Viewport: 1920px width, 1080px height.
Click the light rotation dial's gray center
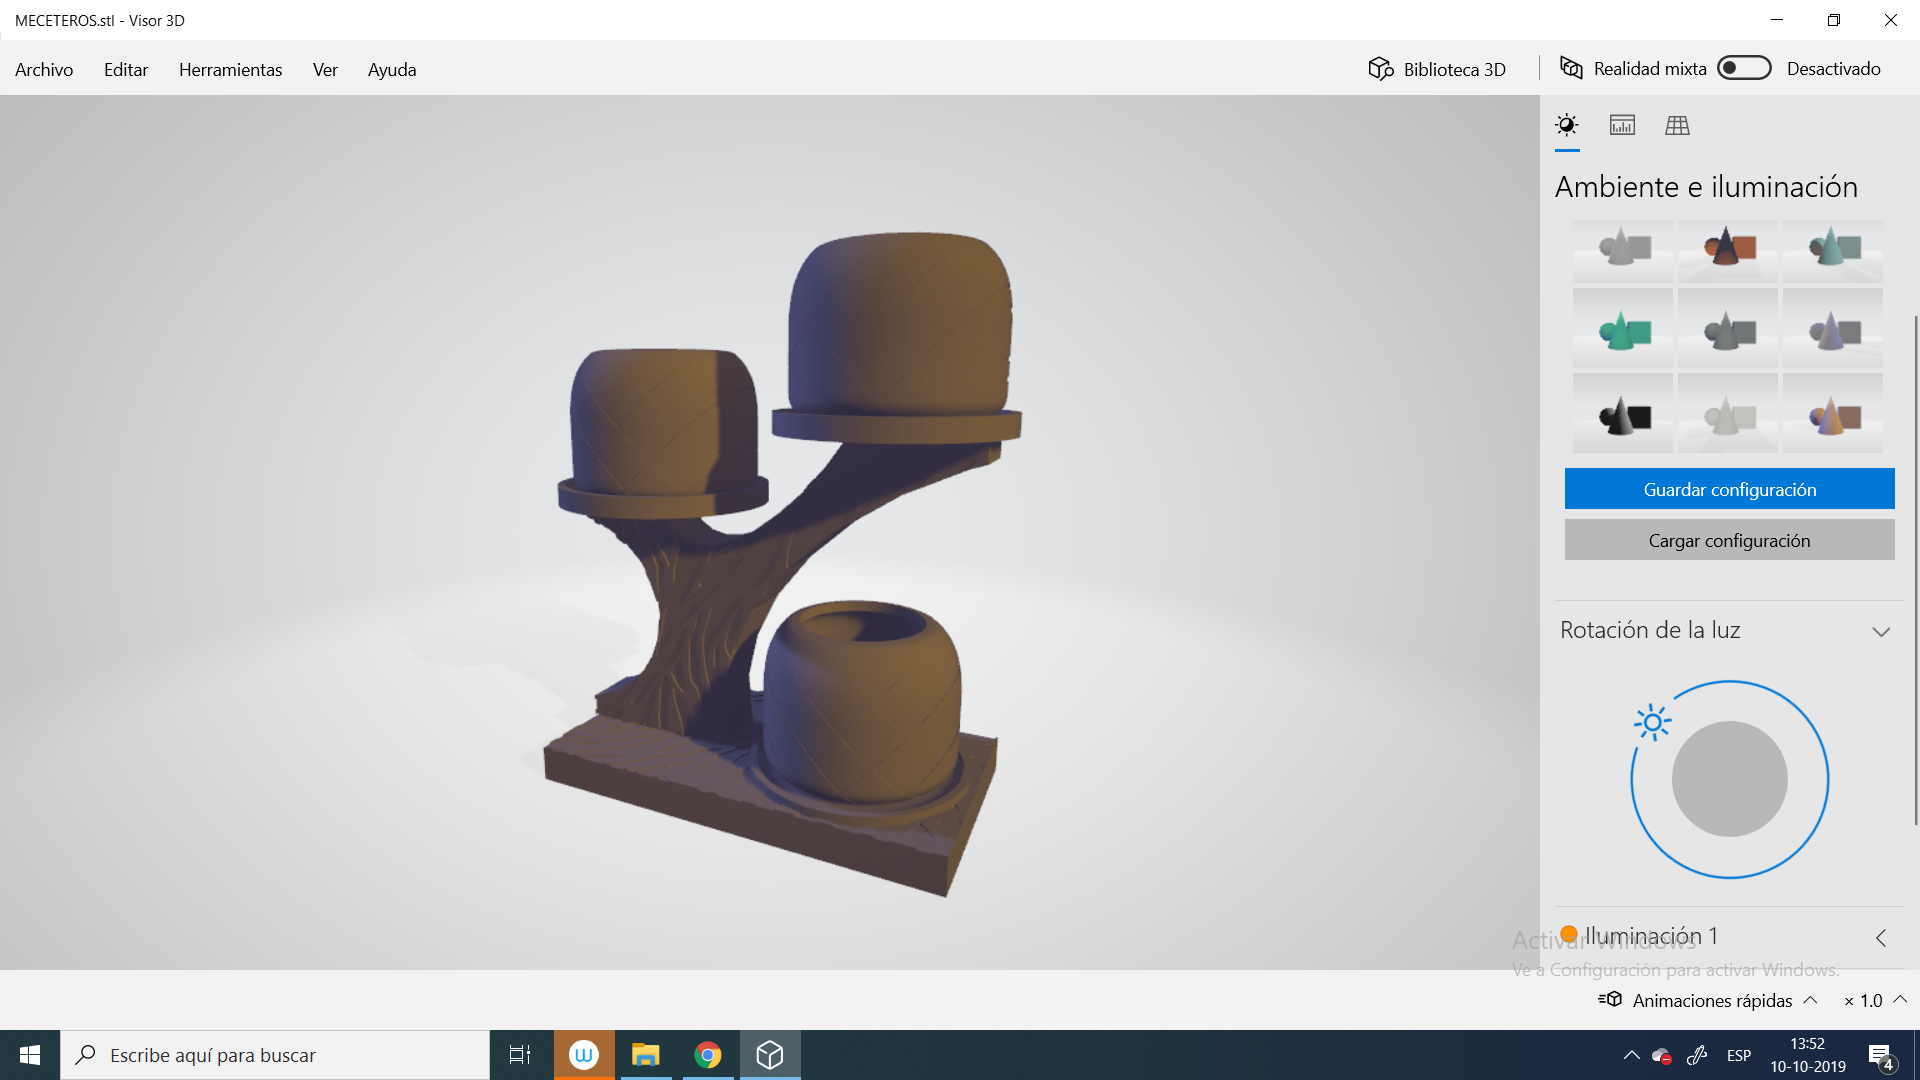click(x=1729, y=779)
